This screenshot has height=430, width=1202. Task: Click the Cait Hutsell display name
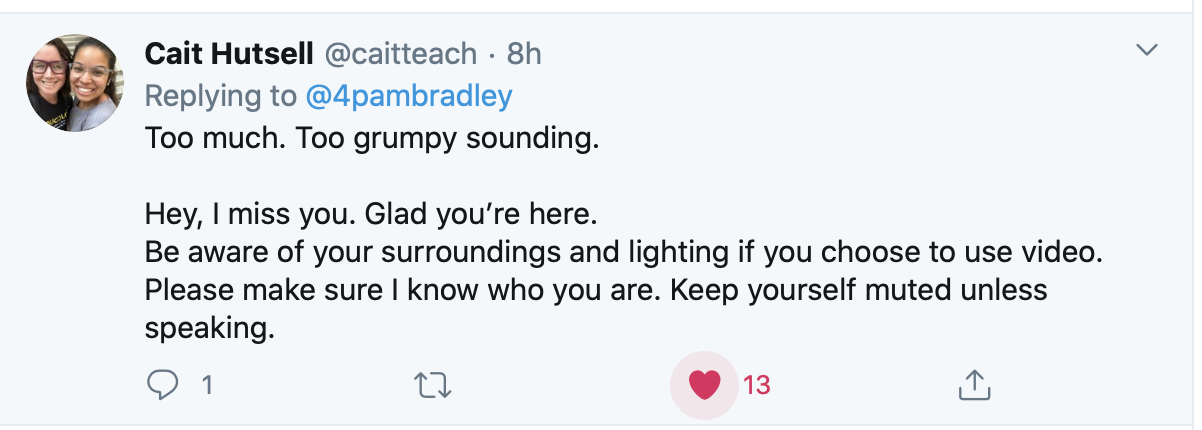pos(229,54)
